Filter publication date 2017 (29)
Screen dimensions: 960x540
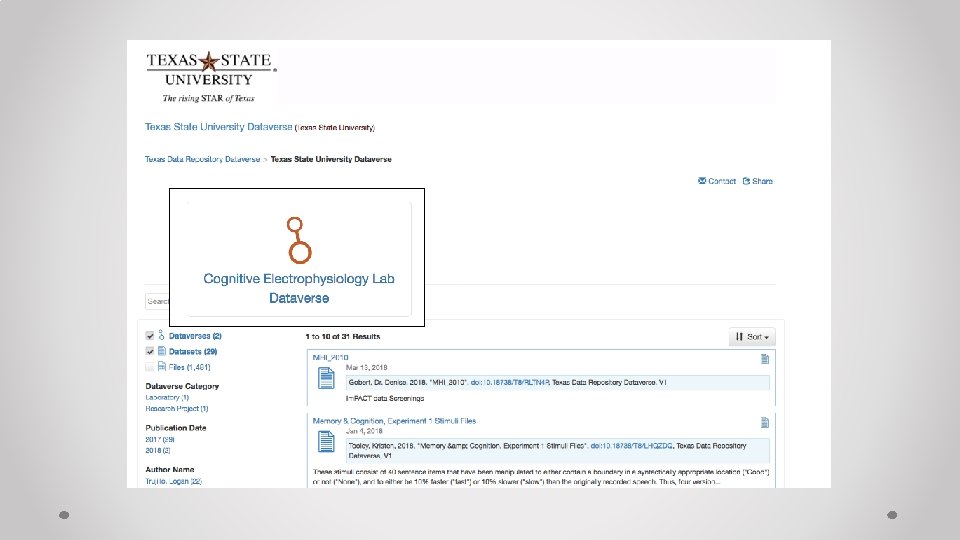160,440
